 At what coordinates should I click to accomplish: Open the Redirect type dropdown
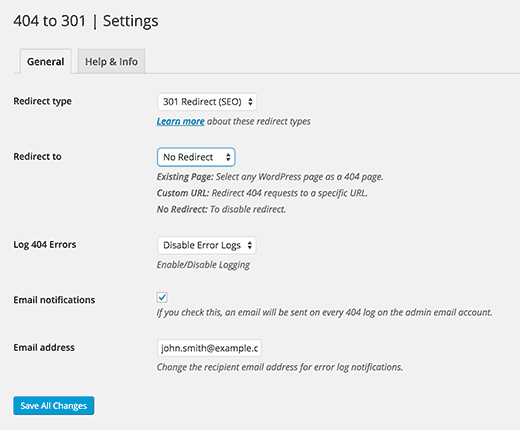207,102
